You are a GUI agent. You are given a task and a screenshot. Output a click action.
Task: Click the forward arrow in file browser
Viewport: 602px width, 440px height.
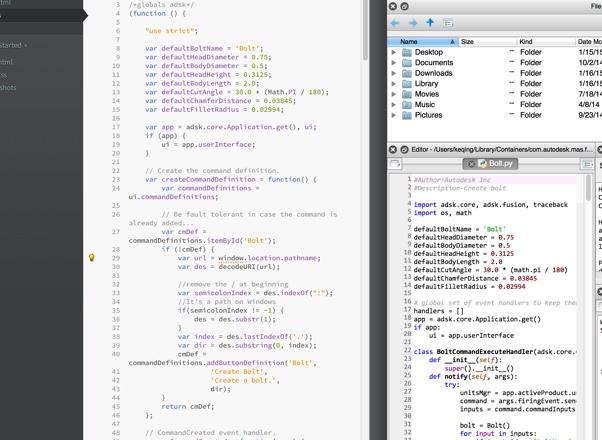tap(412, 22)
